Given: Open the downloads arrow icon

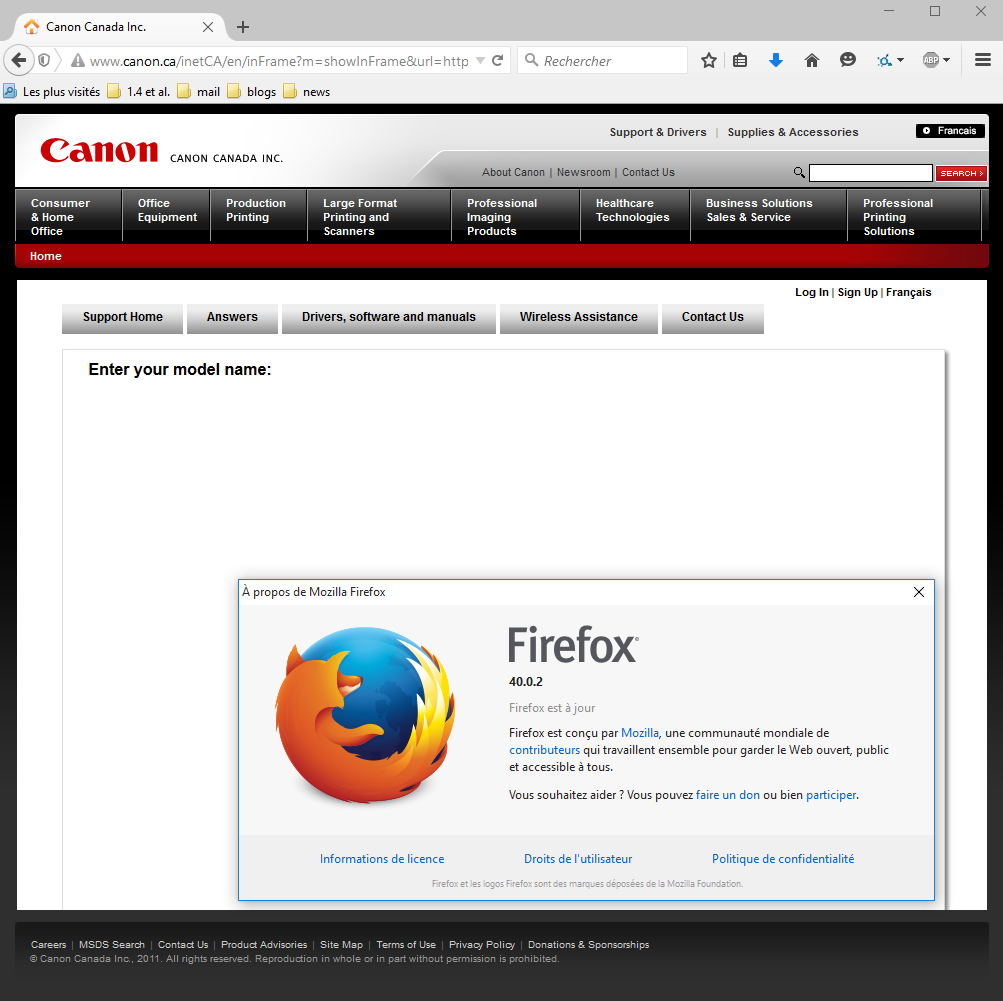Looking at the screenshot, I should (776, 61).
